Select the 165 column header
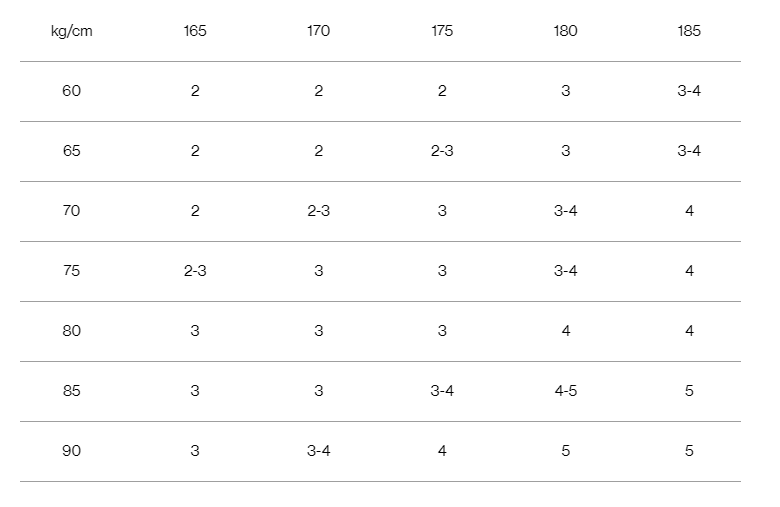 click(195, 31)
